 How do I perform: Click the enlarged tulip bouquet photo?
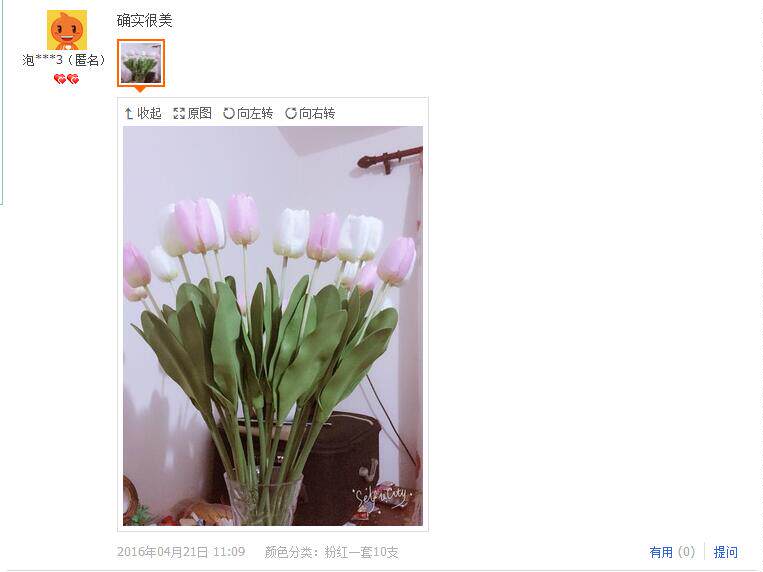273,326
